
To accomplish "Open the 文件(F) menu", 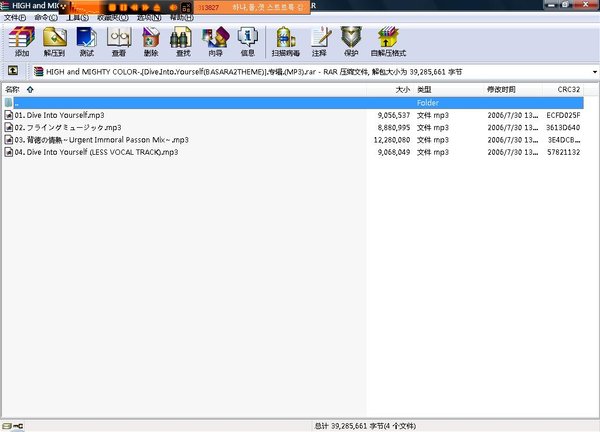I will [x=15, y=18].
